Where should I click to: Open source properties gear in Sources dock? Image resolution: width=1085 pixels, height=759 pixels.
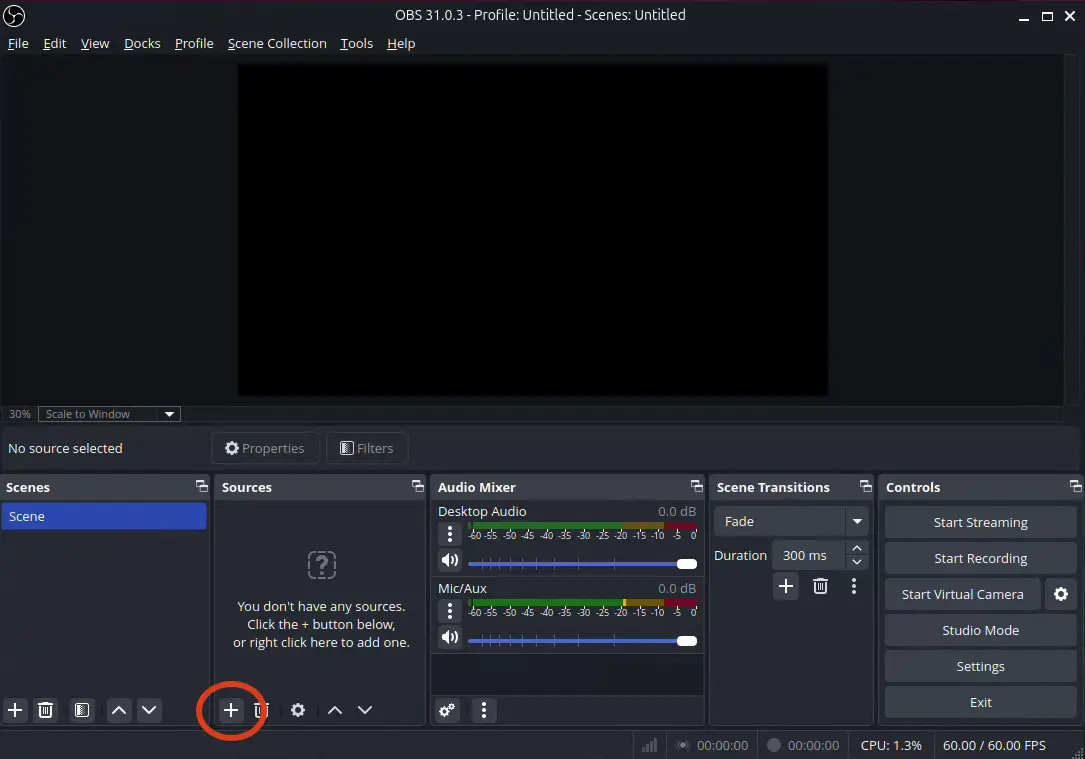298,710
